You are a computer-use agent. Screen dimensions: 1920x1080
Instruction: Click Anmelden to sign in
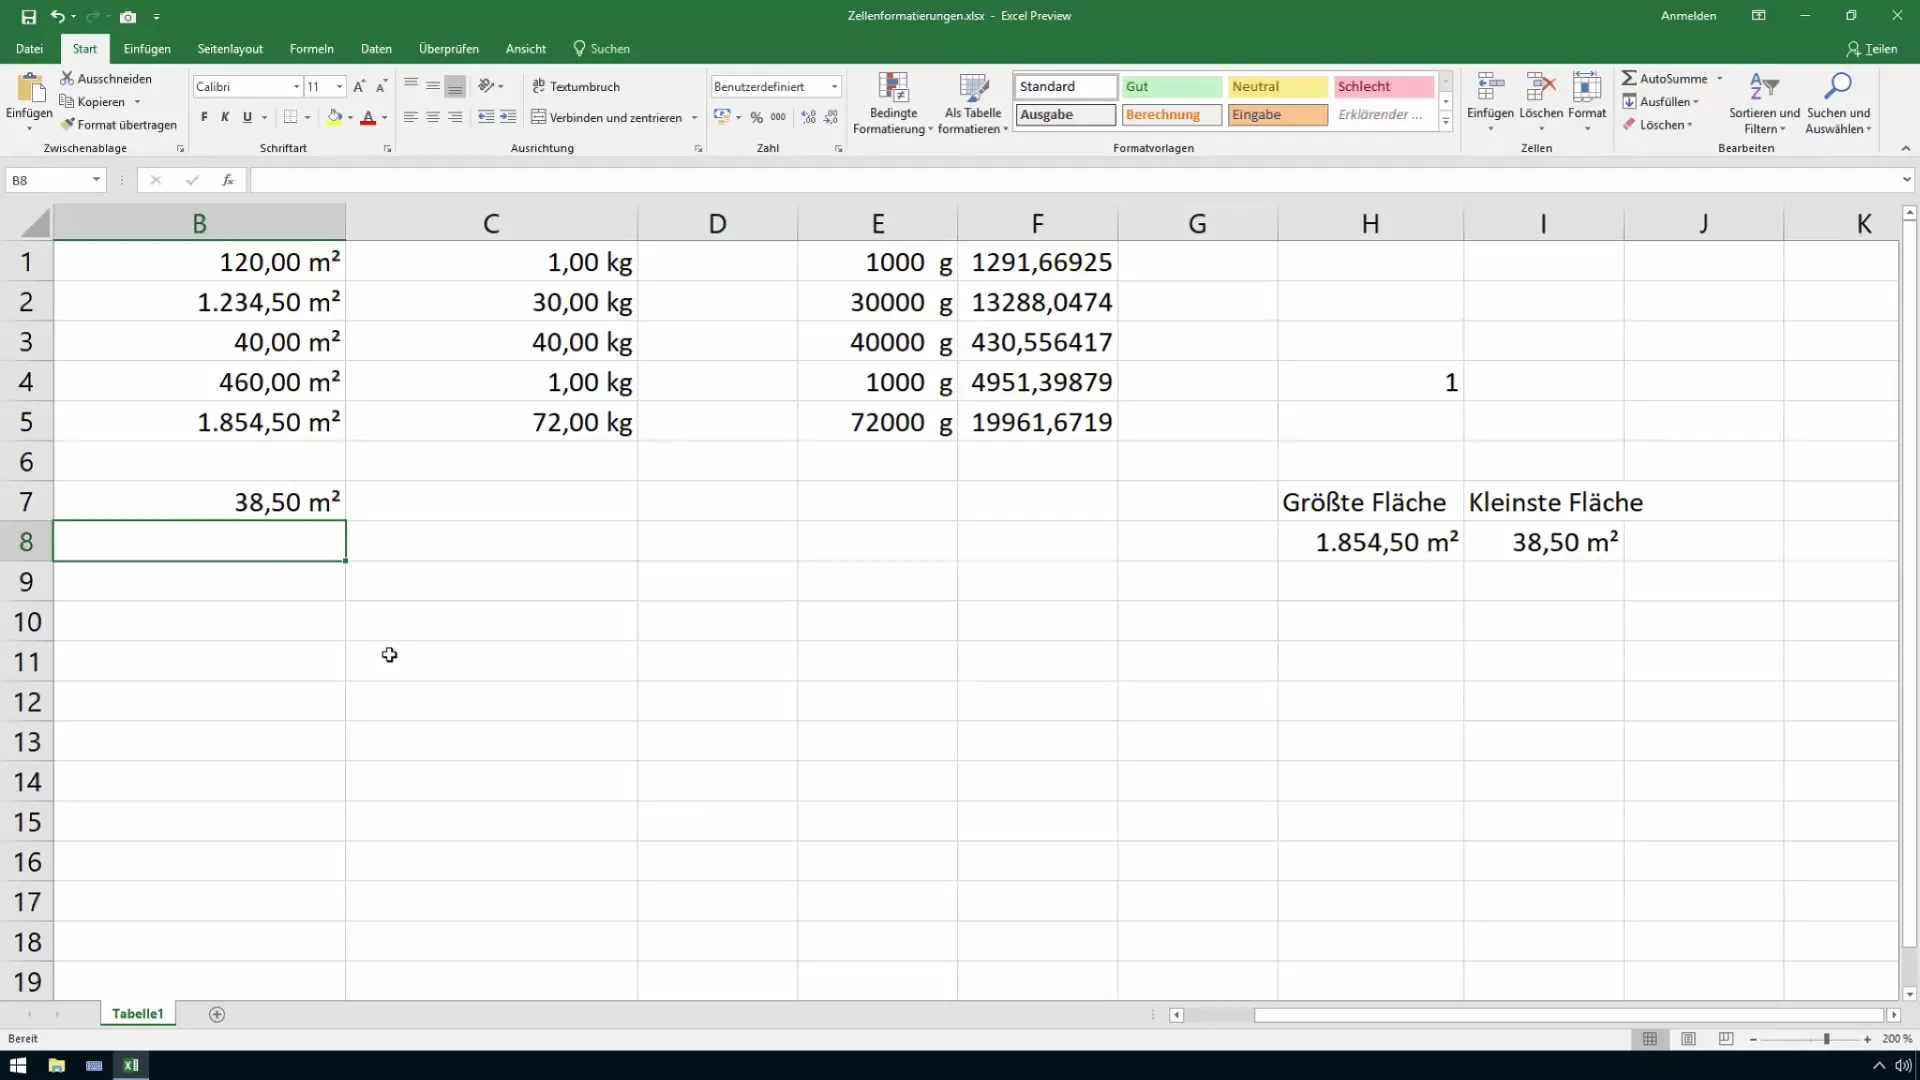coord(1688,16)
